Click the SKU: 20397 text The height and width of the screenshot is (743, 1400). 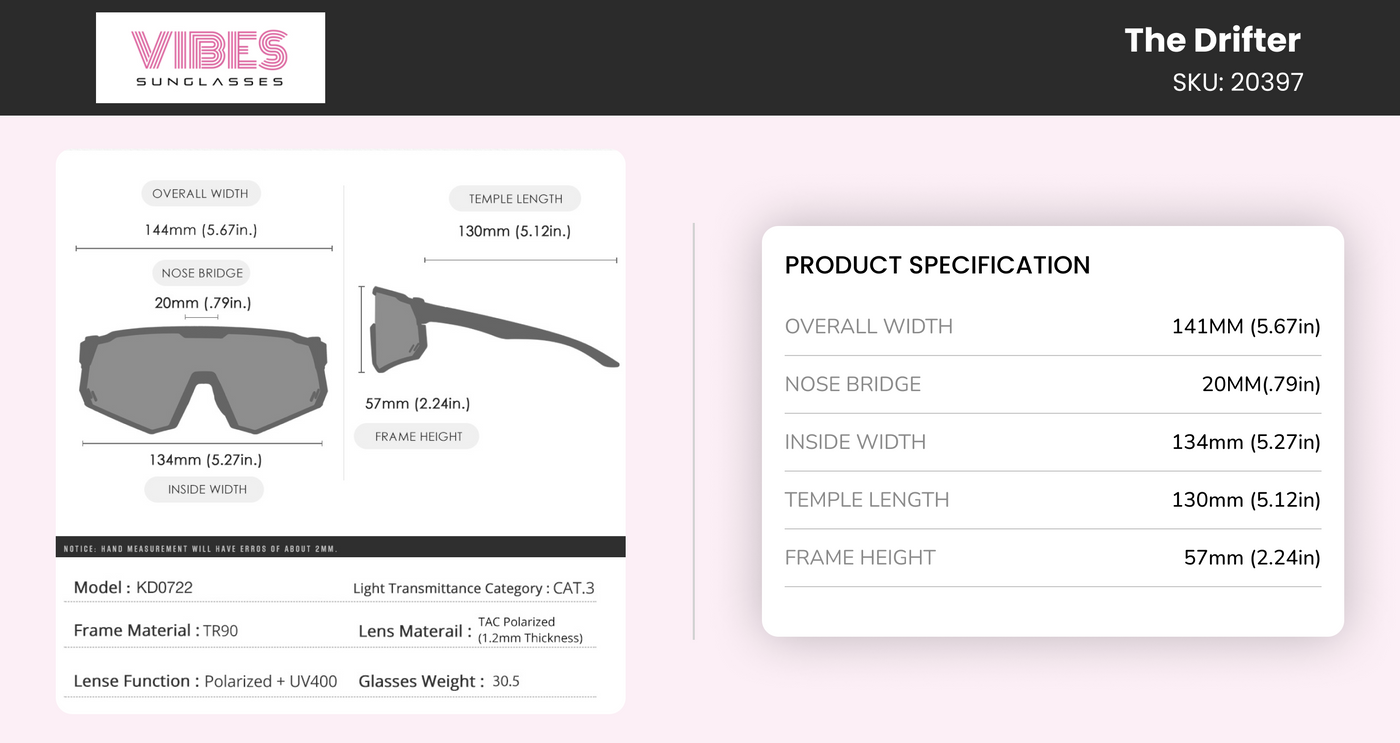pos(1238,82)
